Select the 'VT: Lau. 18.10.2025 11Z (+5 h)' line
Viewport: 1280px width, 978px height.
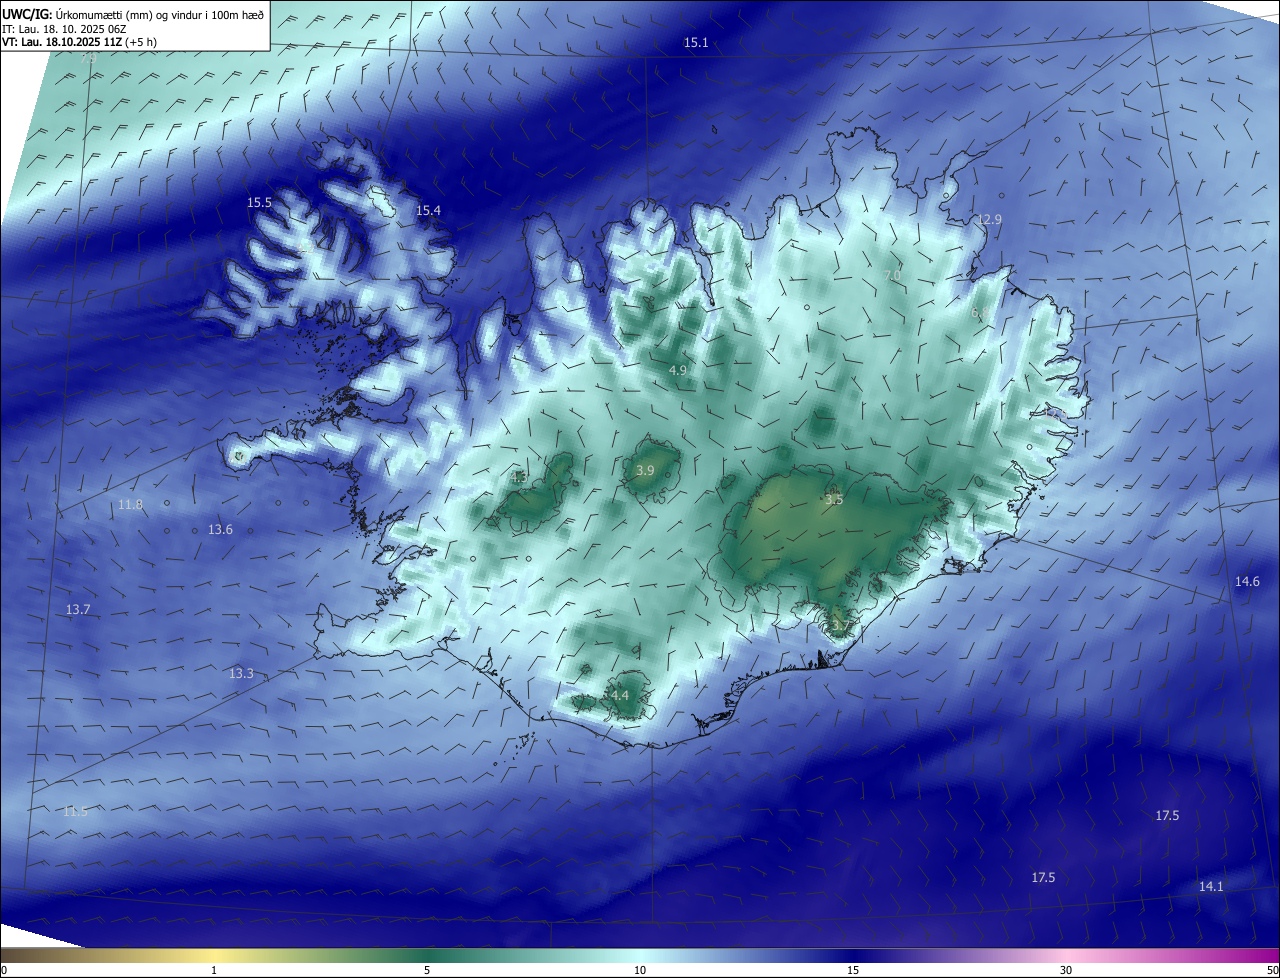79,42
